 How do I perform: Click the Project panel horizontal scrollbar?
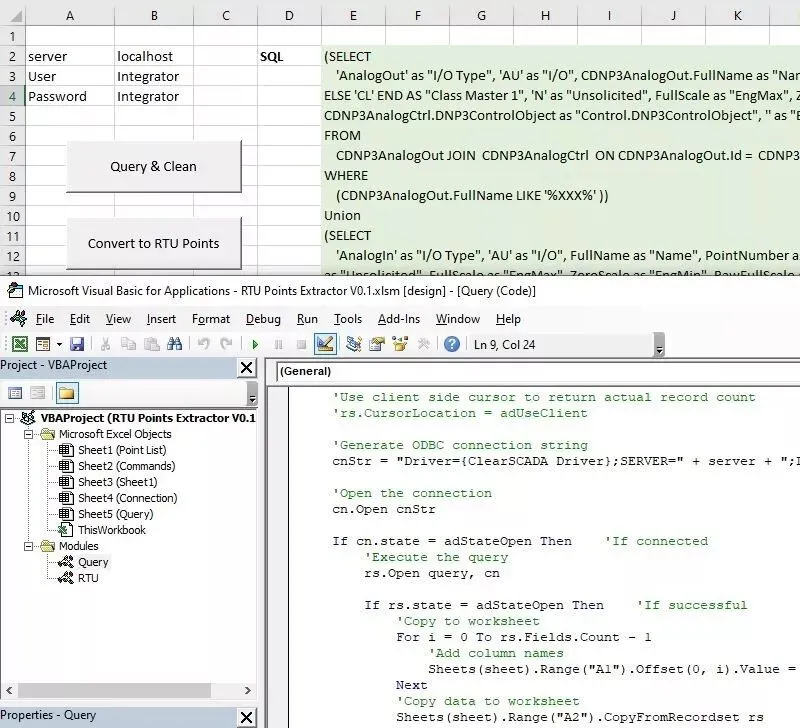[x=115, y=690]
